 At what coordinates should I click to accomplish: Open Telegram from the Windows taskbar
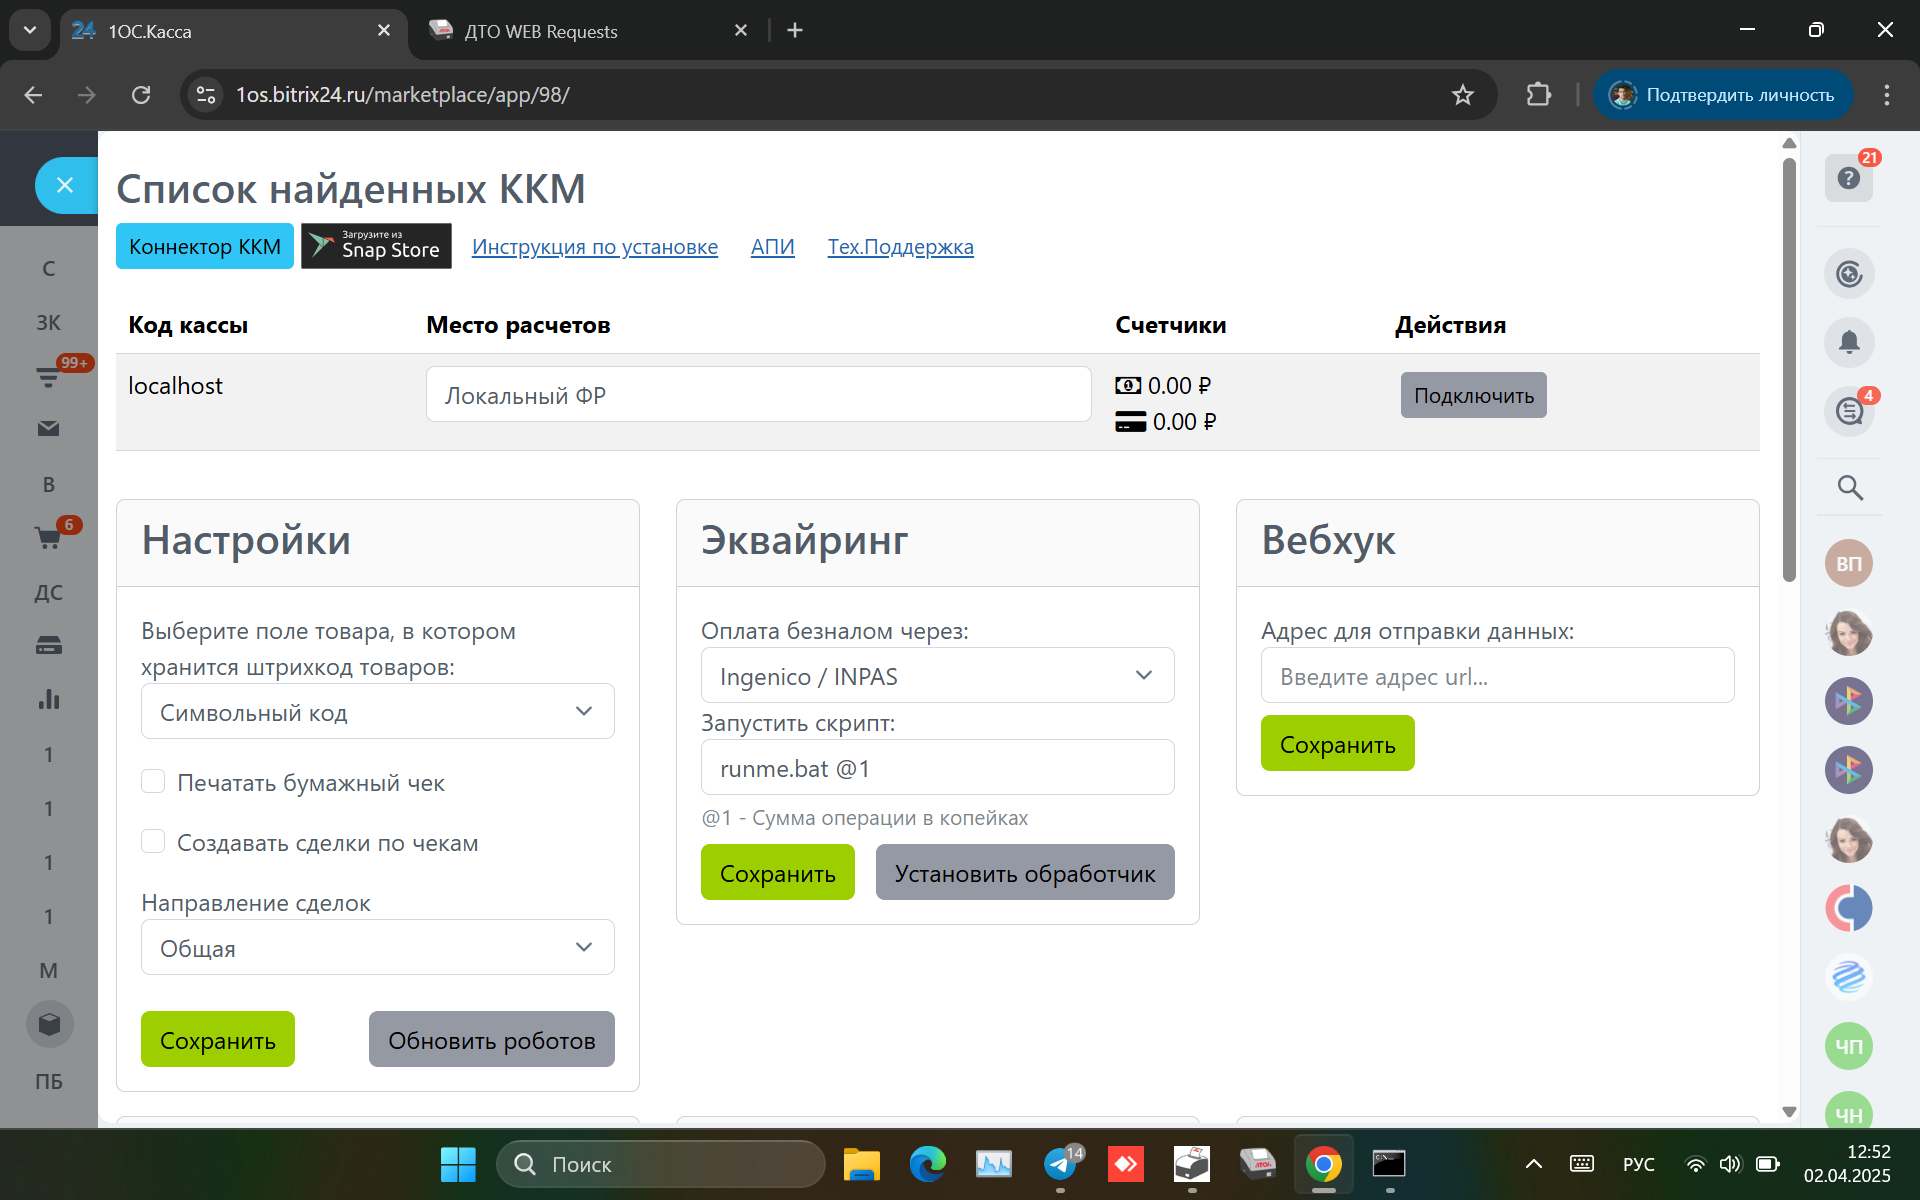1059,1164
